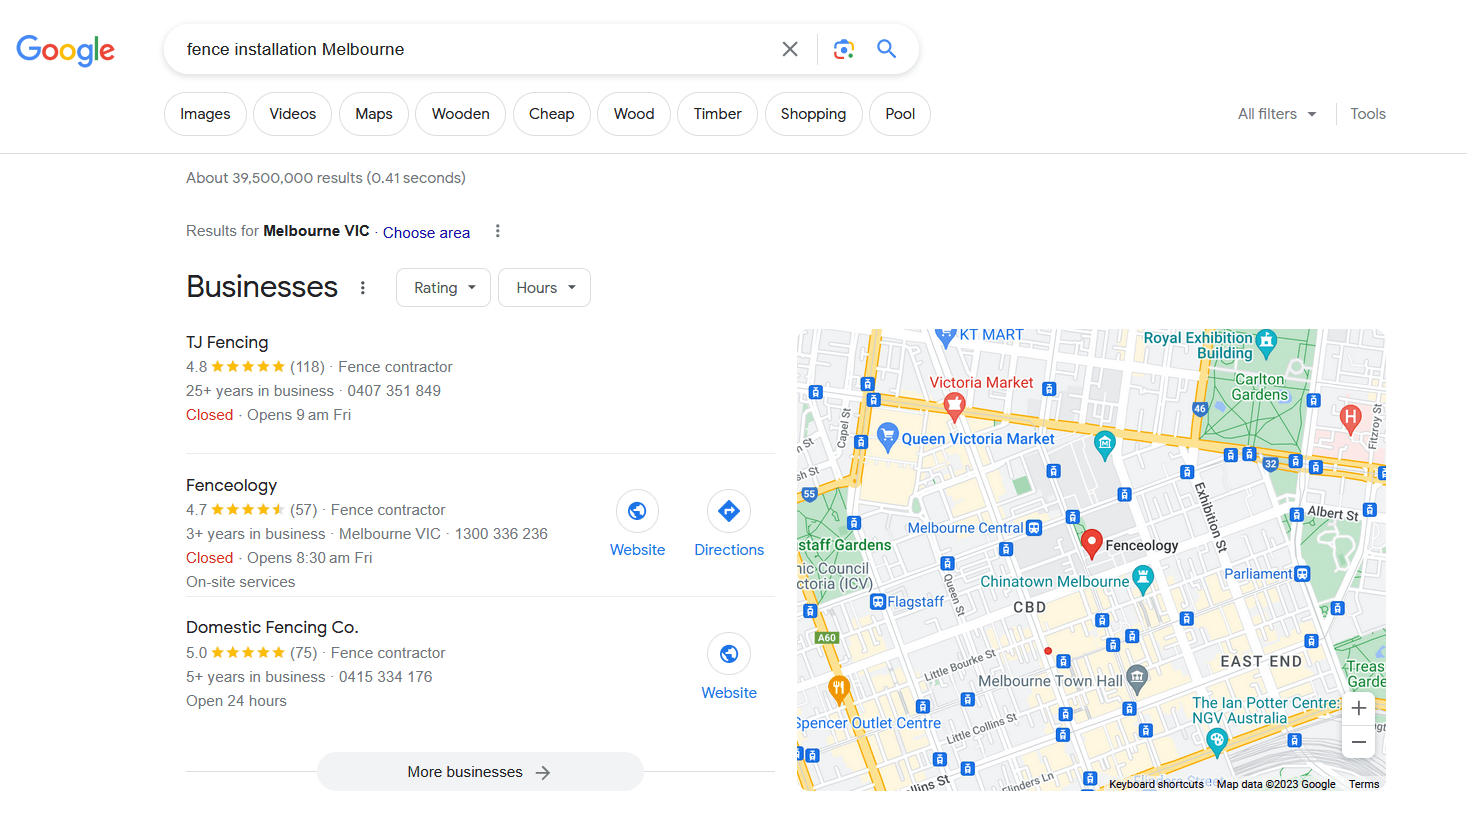This screenshot has width=1467, height=836.
Task: Click Ian Potter Centre NGV marker
Action: click(x=1216, y=741)
